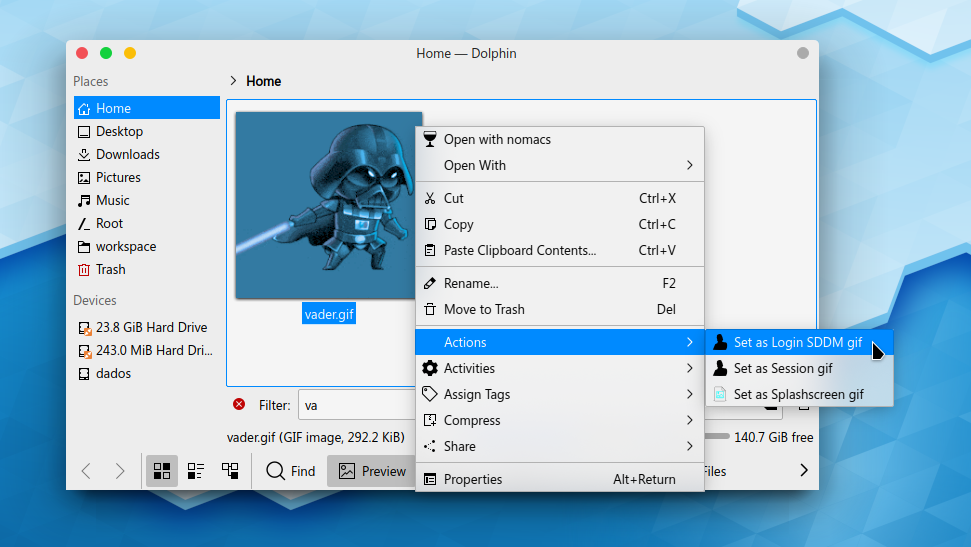This screenshot has height=547, width=971.
Task: Expand the Share submenu
Action: pyautogui.click(x=560, y=446)
